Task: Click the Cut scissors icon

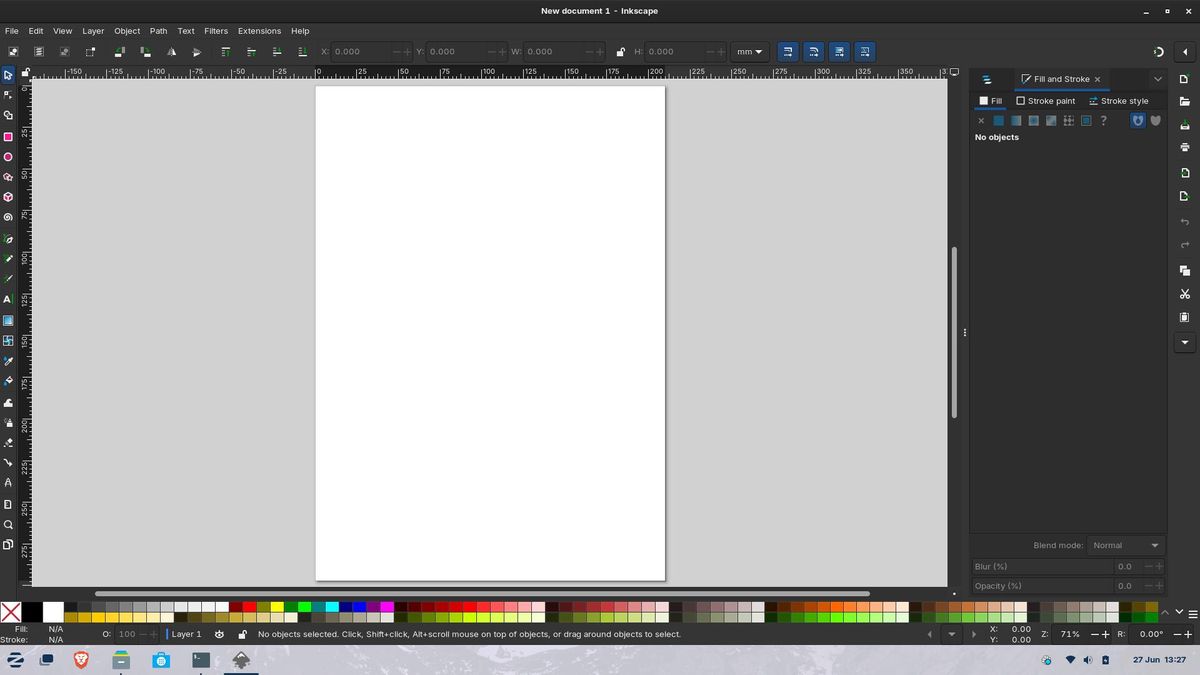Action: tap(1185, 294)
